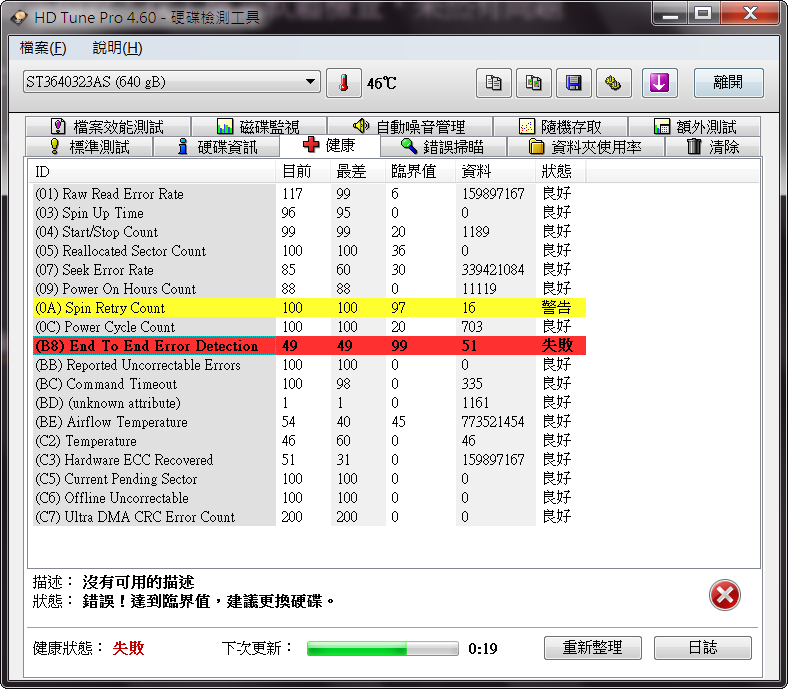Image resolution: width=788 pixels, height=689 pixels.
Task: Click the data value 339421084
Action: pyautogui.click(x=493, y=270)
